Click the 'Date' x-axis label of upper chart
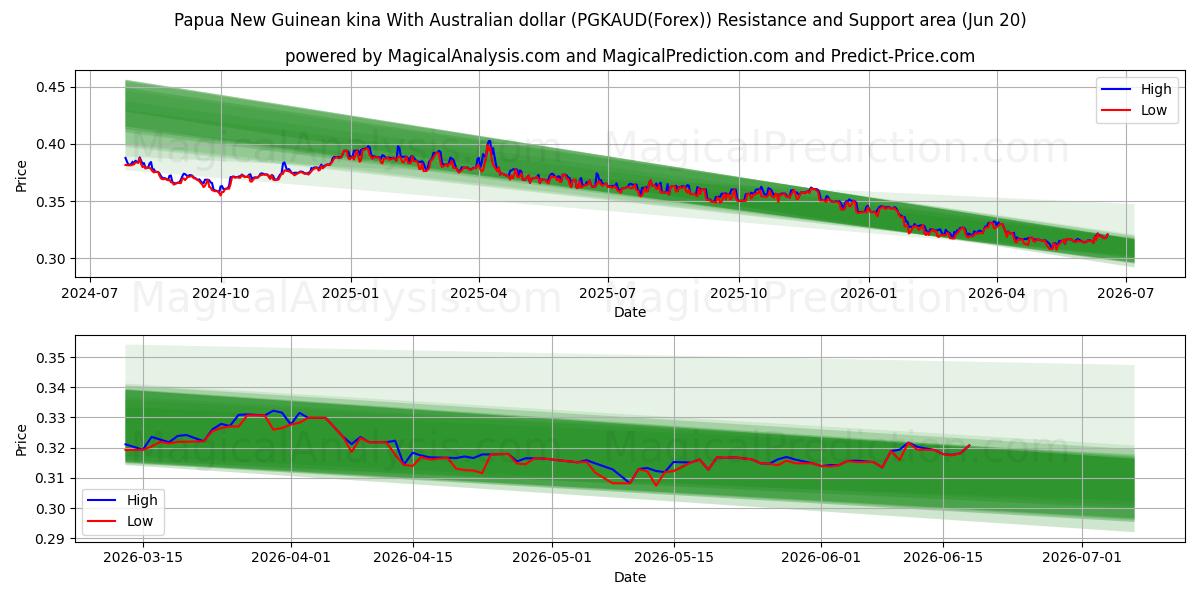1200x600 pixels. [x=630, y=312]
